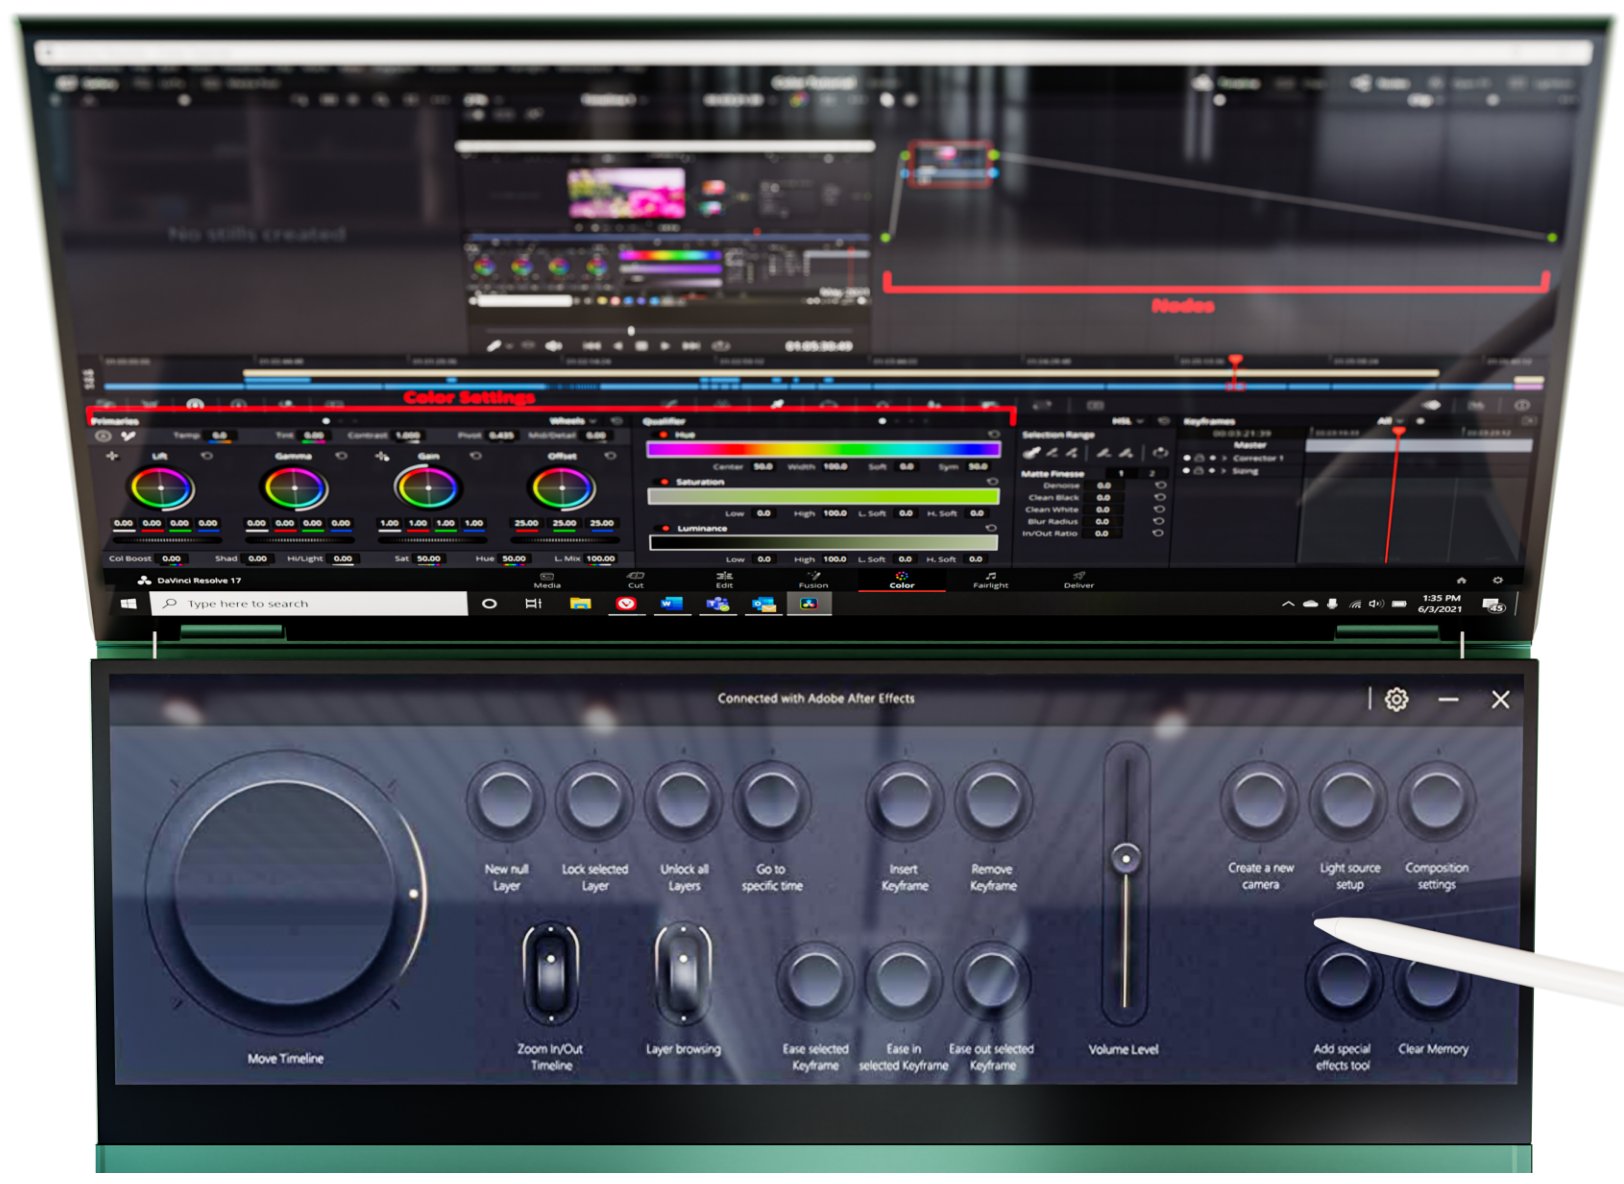This screenshot has height=1184, width=1624.
Task: Click the Windows search box
Action: (x=310, y=604)
